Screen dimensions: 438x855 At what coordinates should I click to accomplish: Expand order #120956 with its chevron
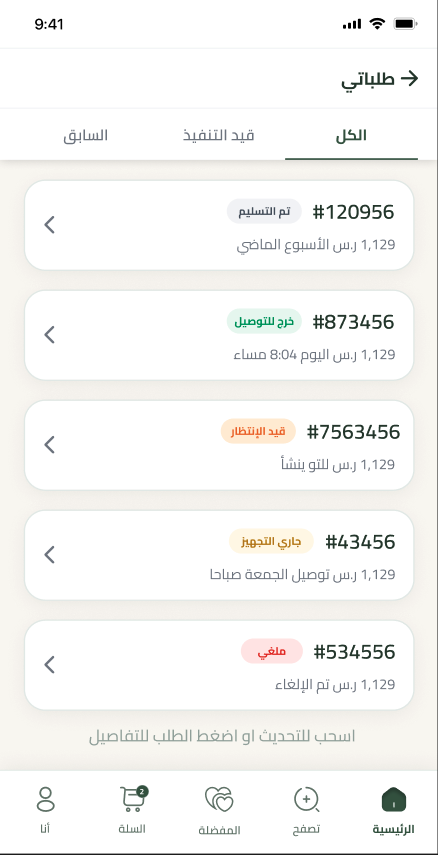click(x=50, y=225)
